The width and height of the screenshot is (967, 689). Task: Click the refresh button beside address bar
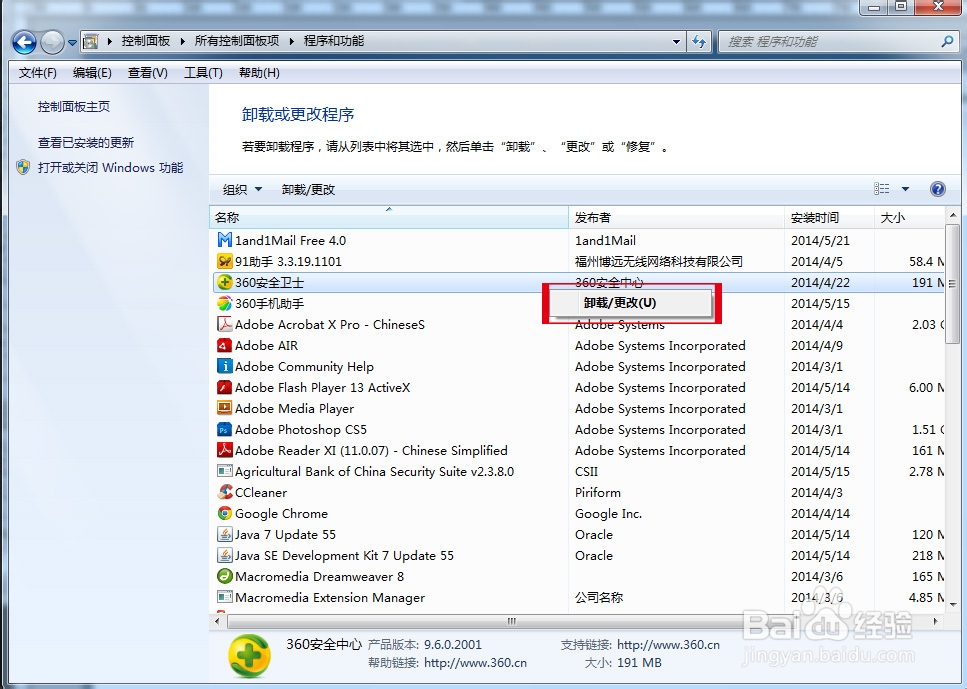699,42
